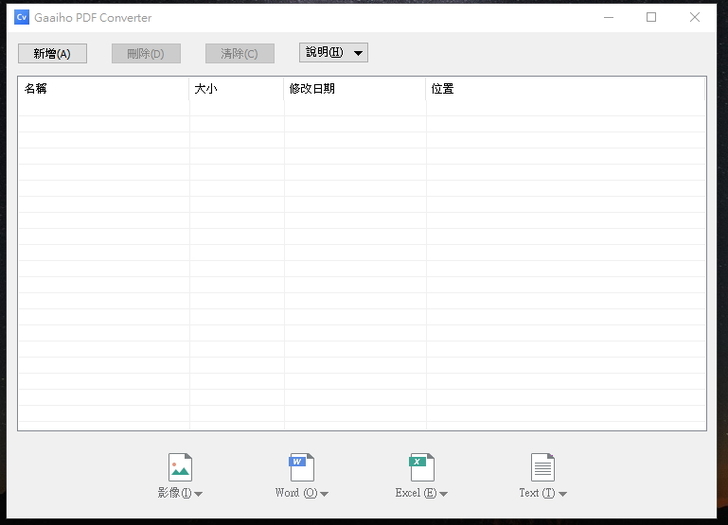Click the Text file convert icon
Screen dimensions: 728x525
[543, 467]
